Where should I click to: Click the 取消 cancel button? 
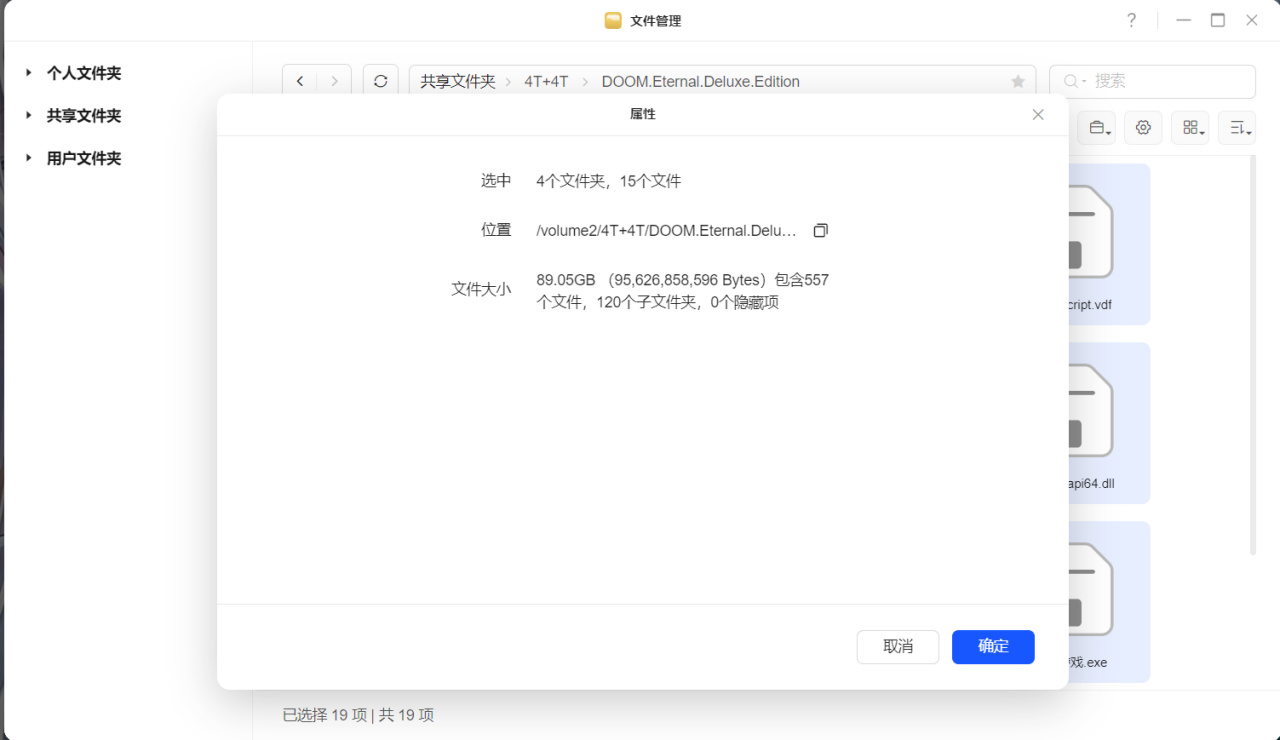point(898,647)
